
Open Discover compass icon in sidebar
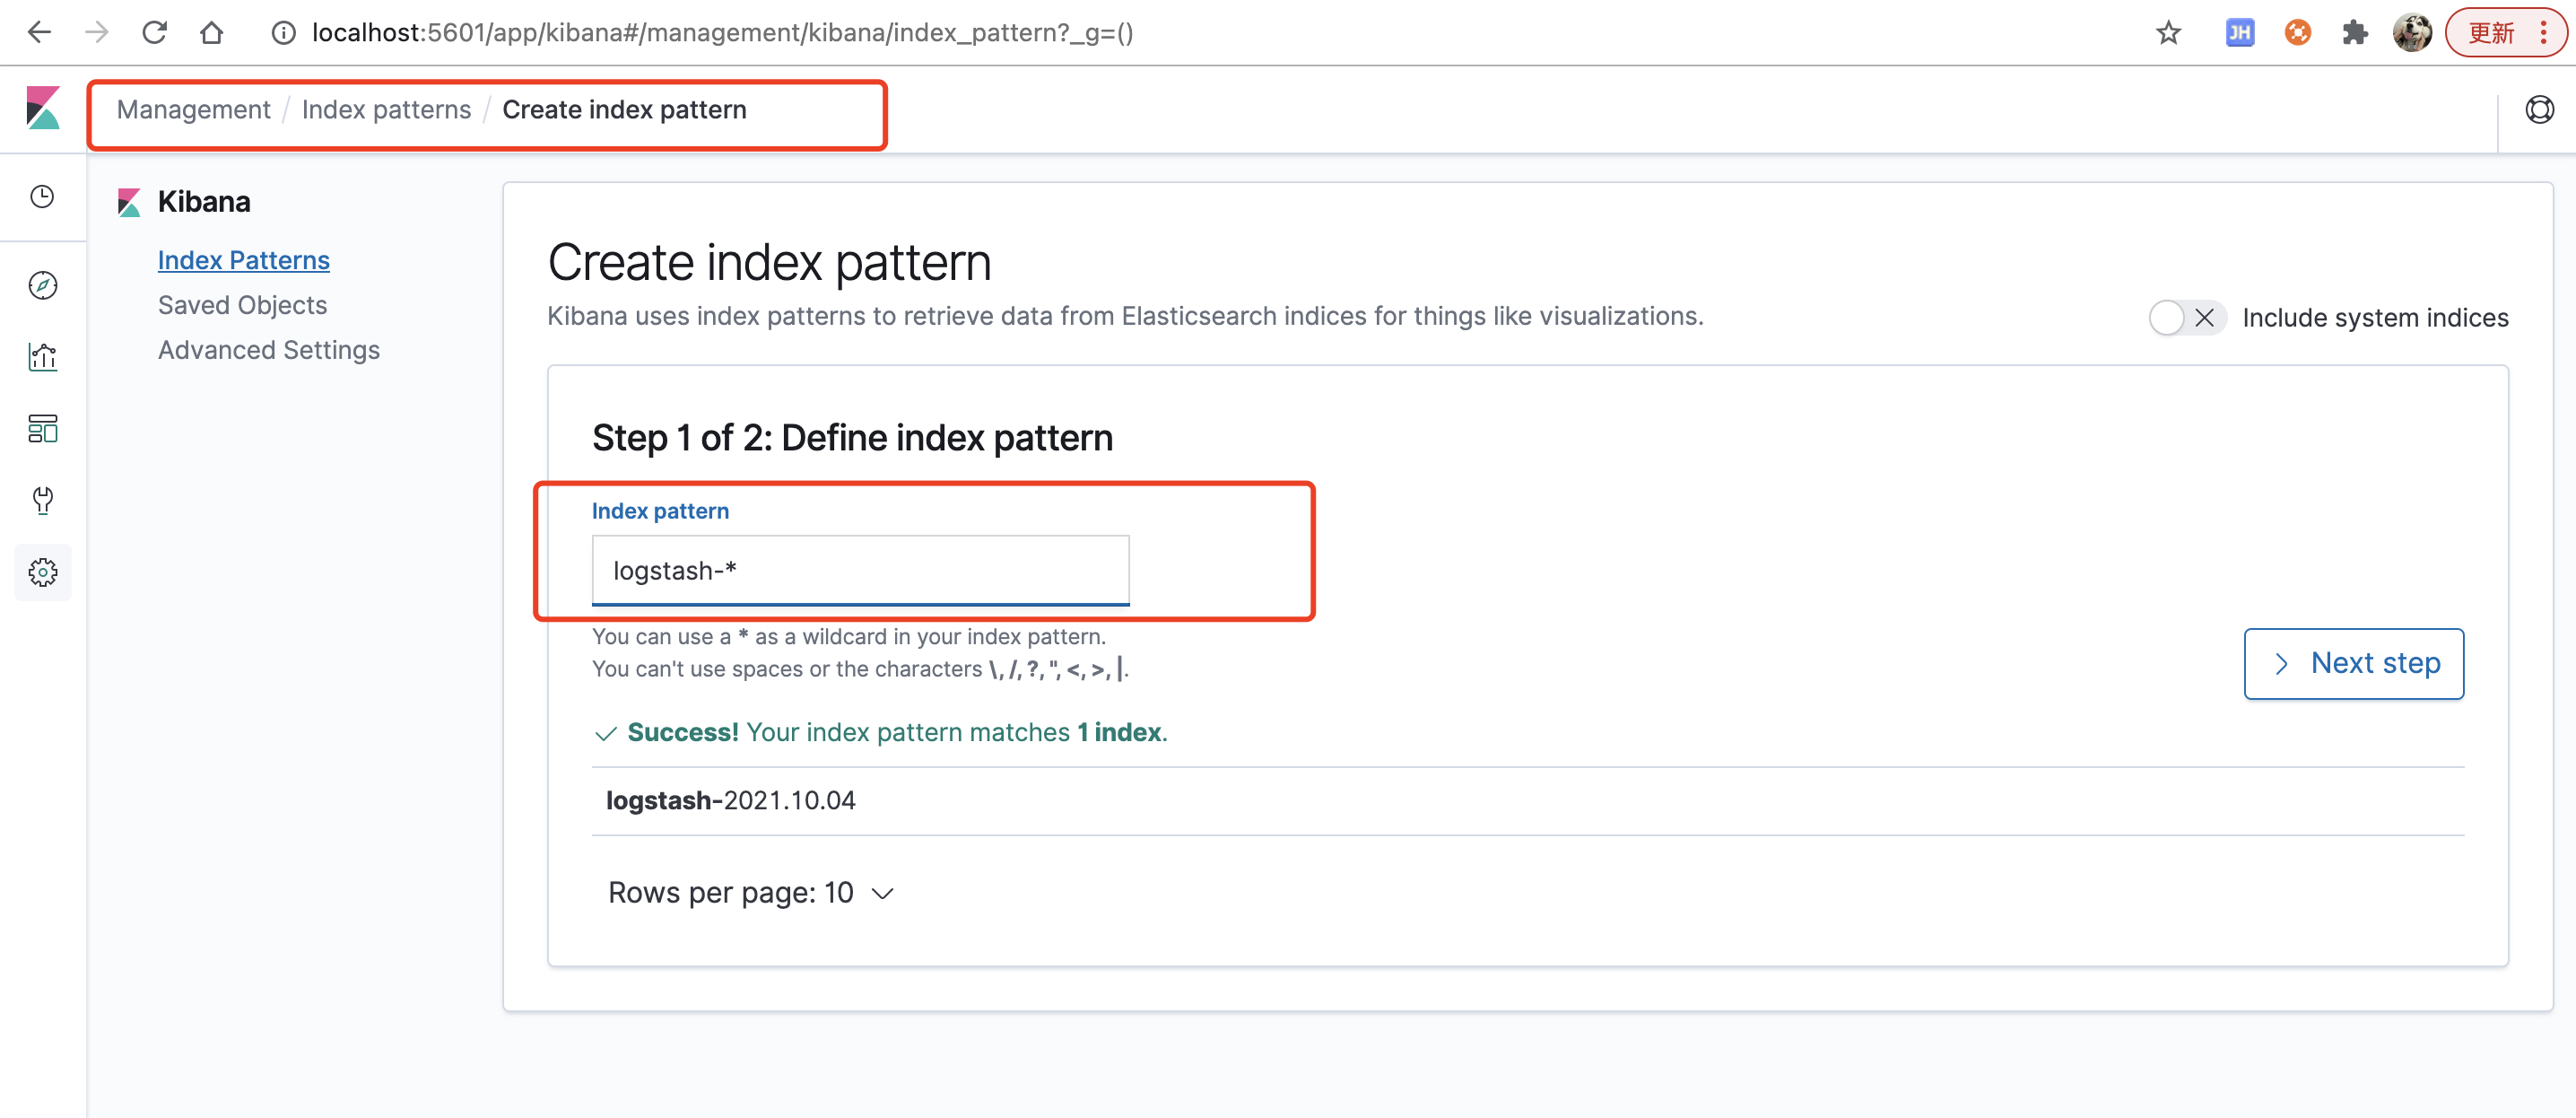pos(42,285)
